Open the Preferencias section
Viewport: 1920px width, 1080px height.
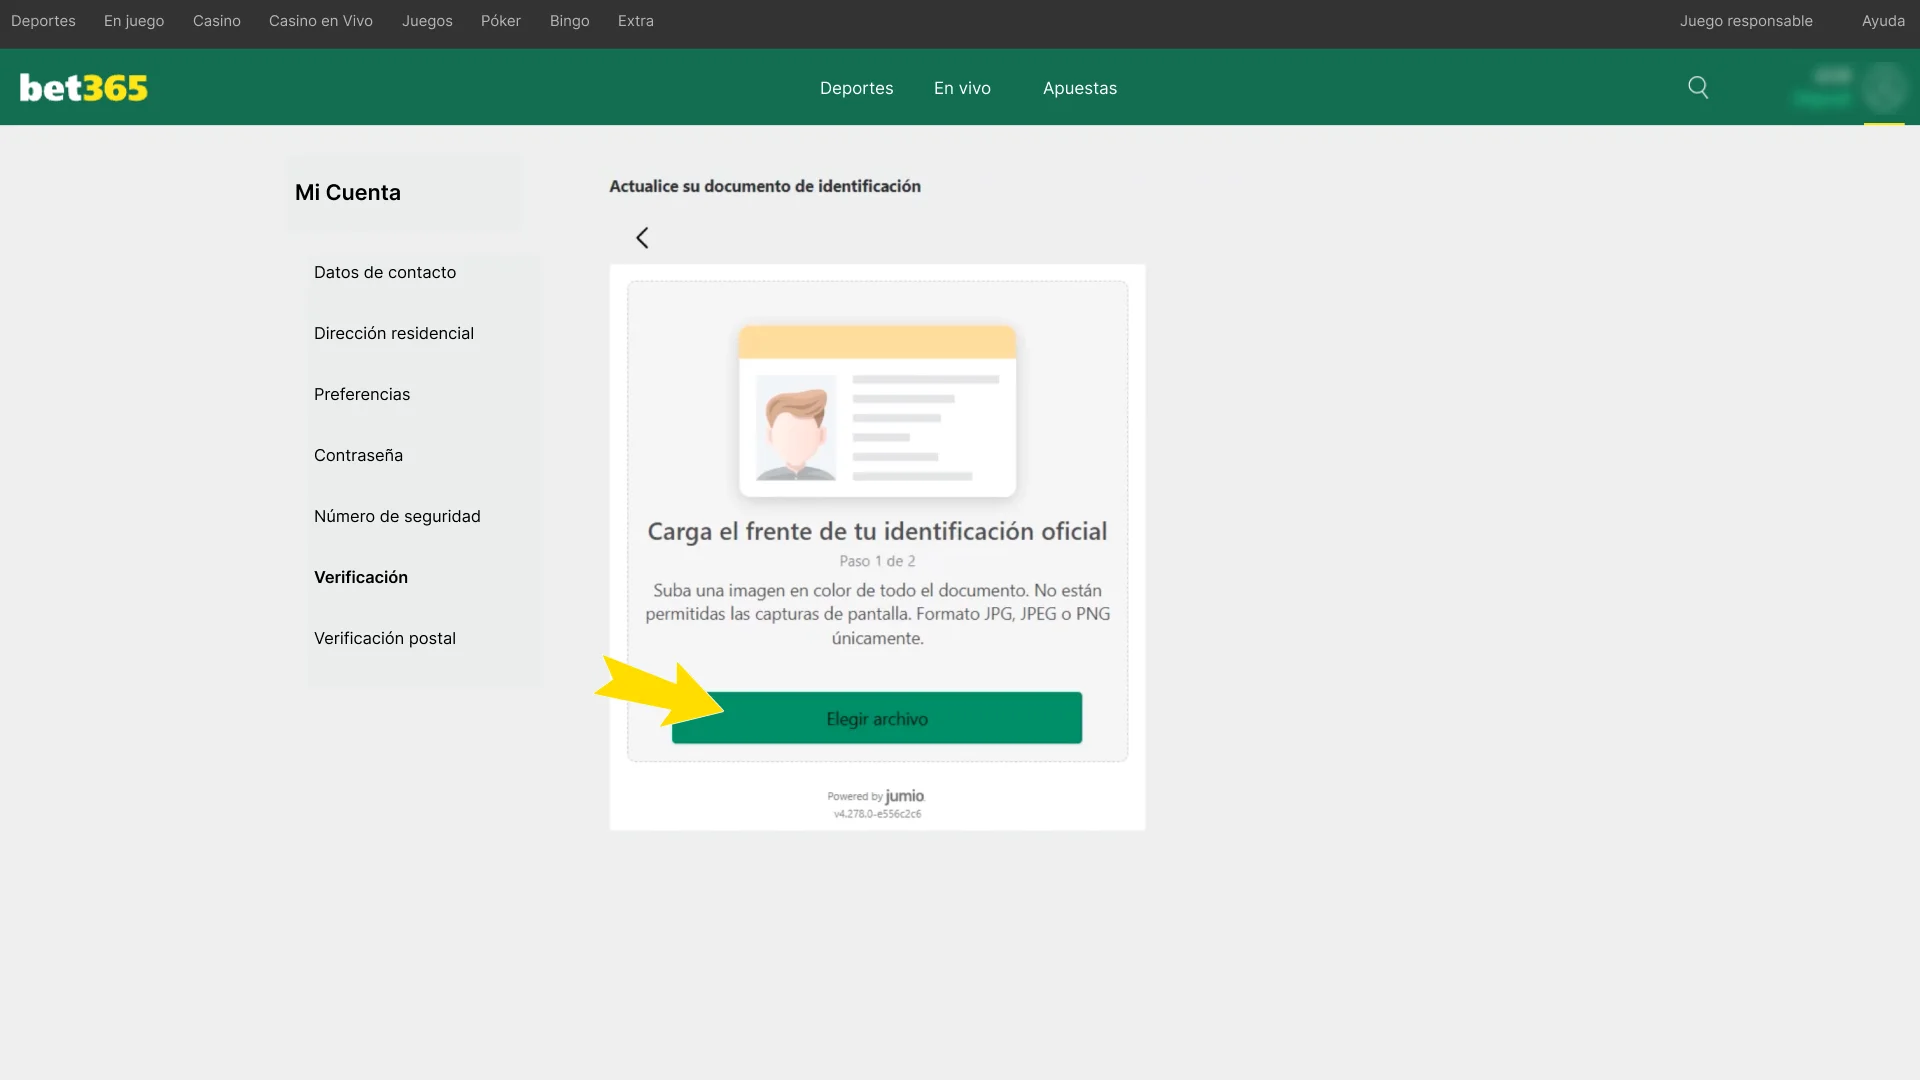pyautogui.click(x=362, y=394)
